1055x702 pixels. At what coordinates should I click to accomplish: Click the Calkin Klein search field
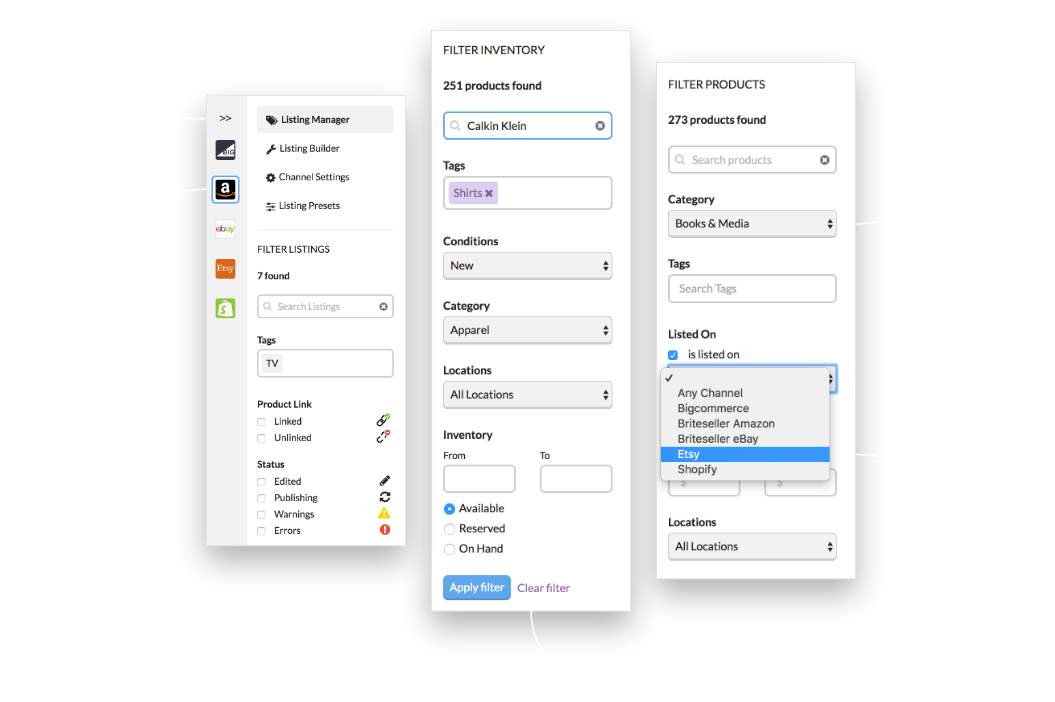tap(528, 126)
